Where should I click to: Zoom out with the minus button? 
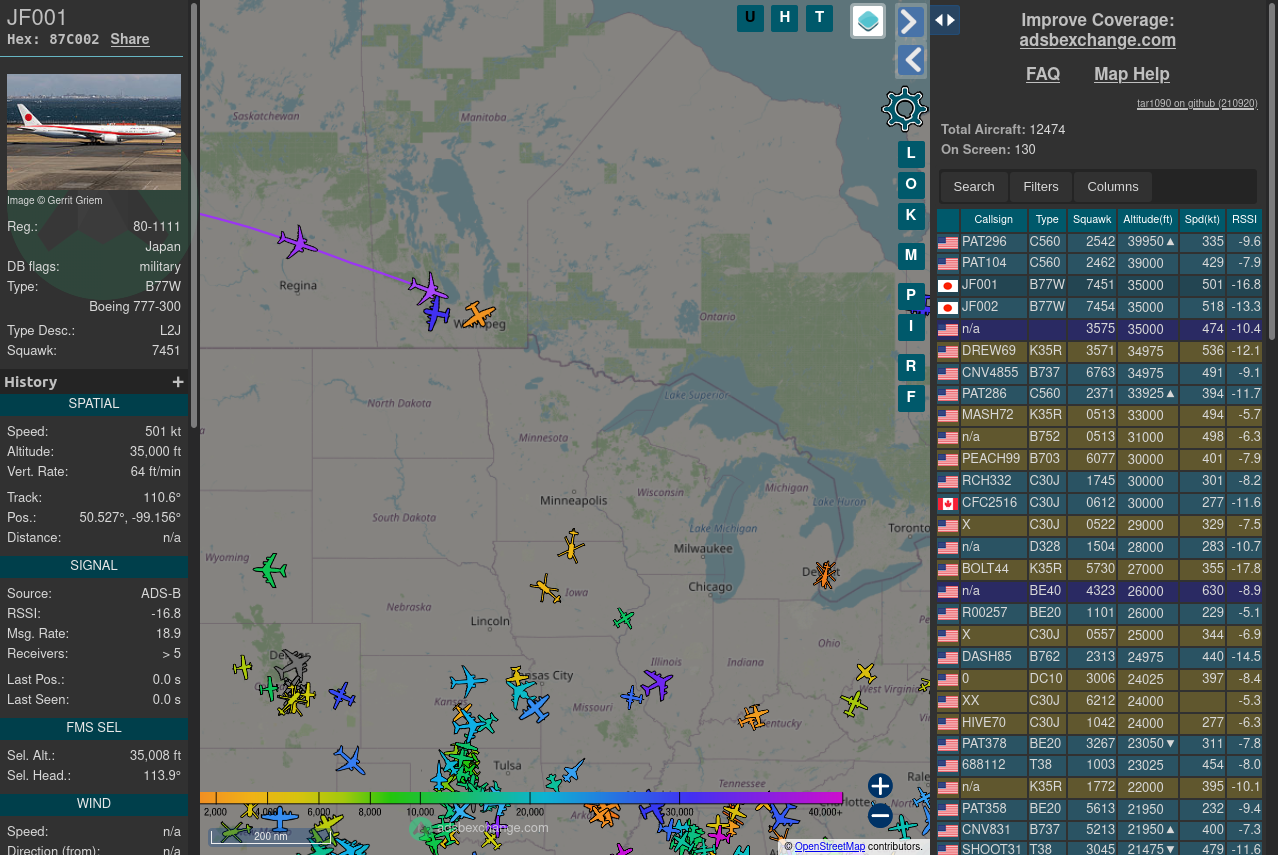880,816
